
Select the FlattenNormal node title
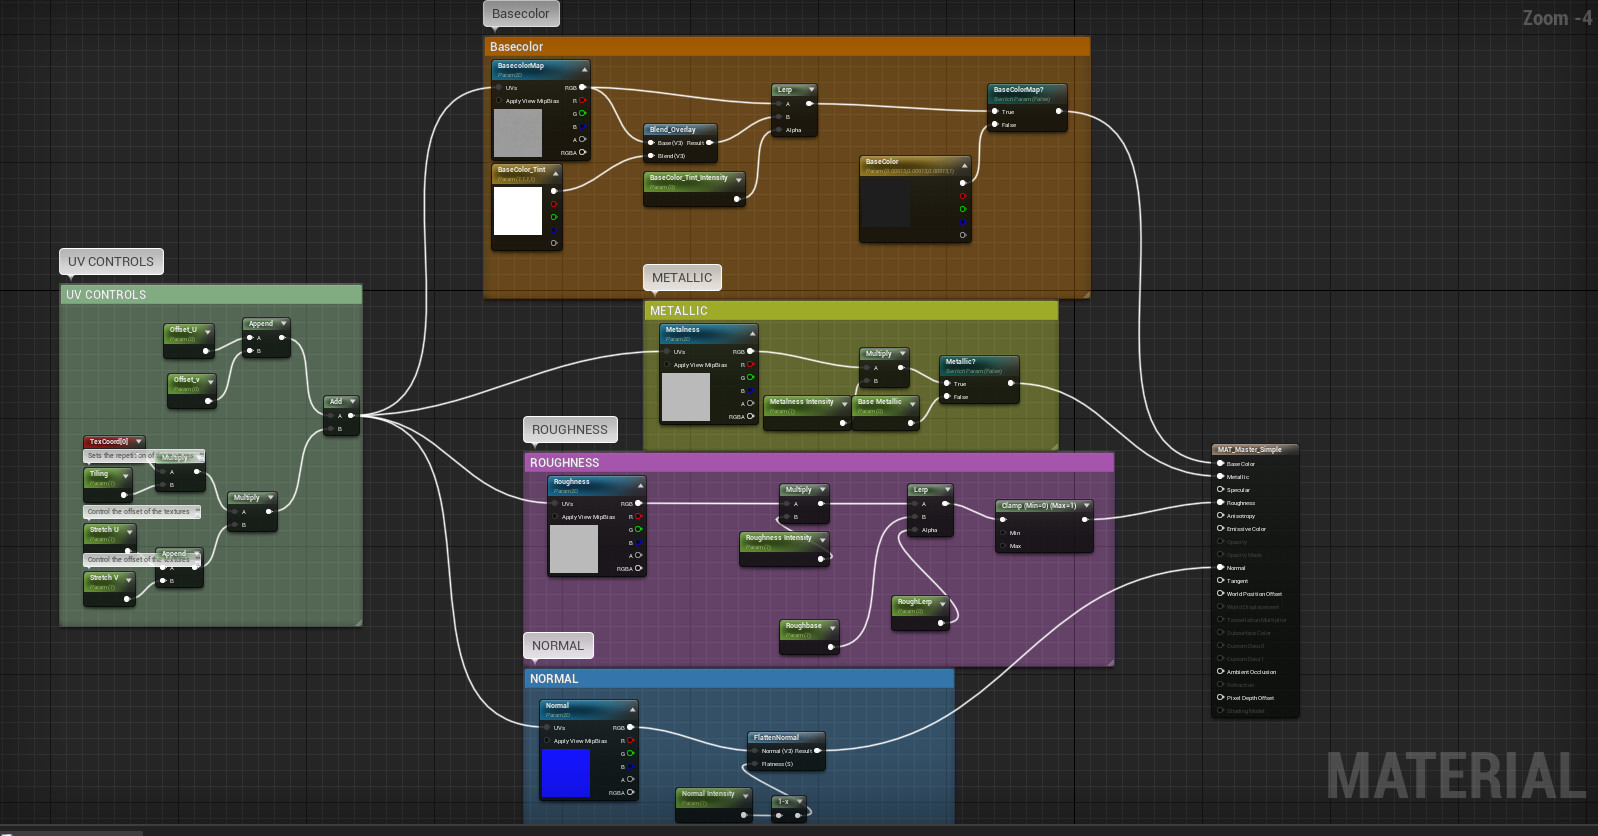776,738
